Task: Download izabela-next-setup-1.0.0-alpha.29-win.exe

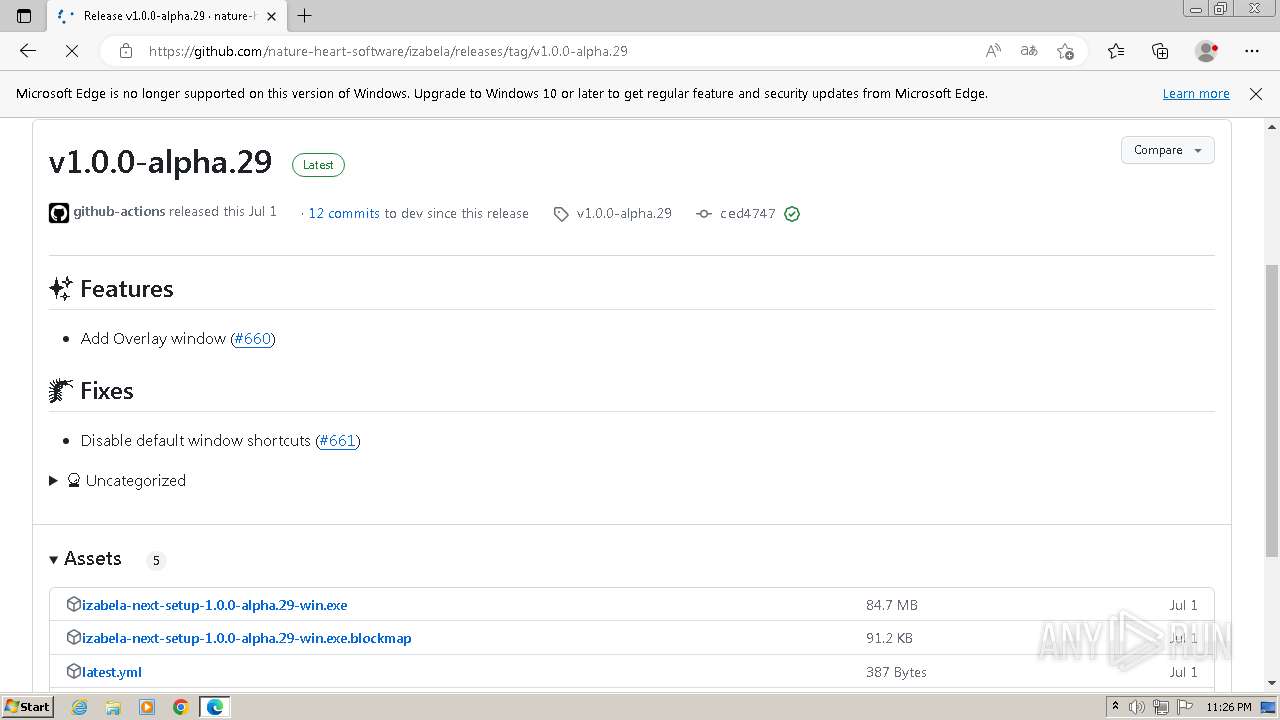Action: [214, 605]
